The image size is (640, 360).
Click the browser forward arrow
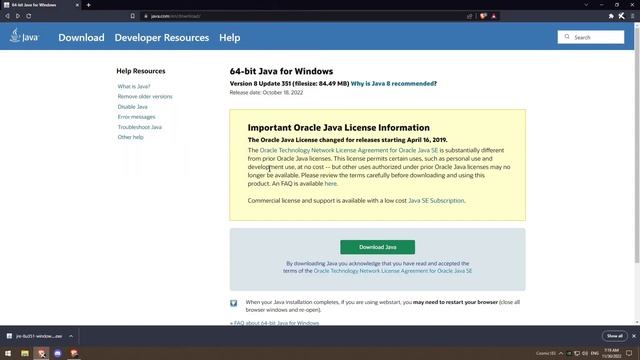18,16
